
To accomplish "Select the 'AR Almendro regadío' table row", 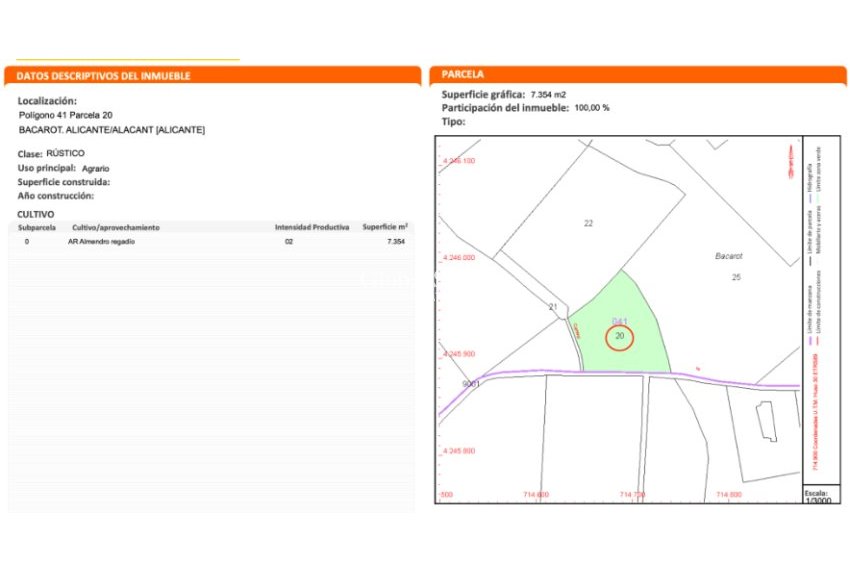I will 101,242.
